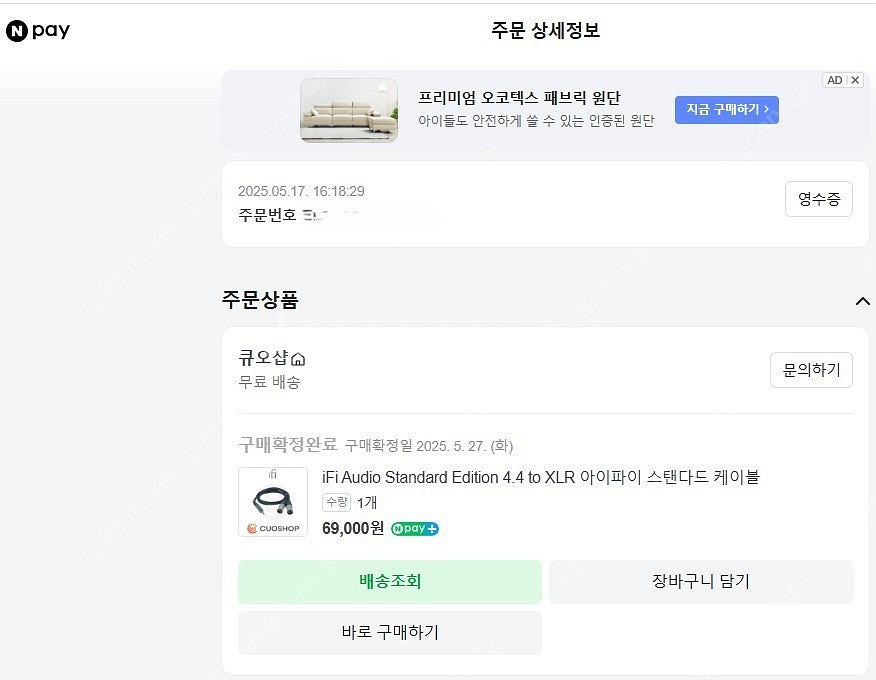The image size is (876, 680).
Task: Visit the 큐오샵 store name
Action: coord(262,358)
